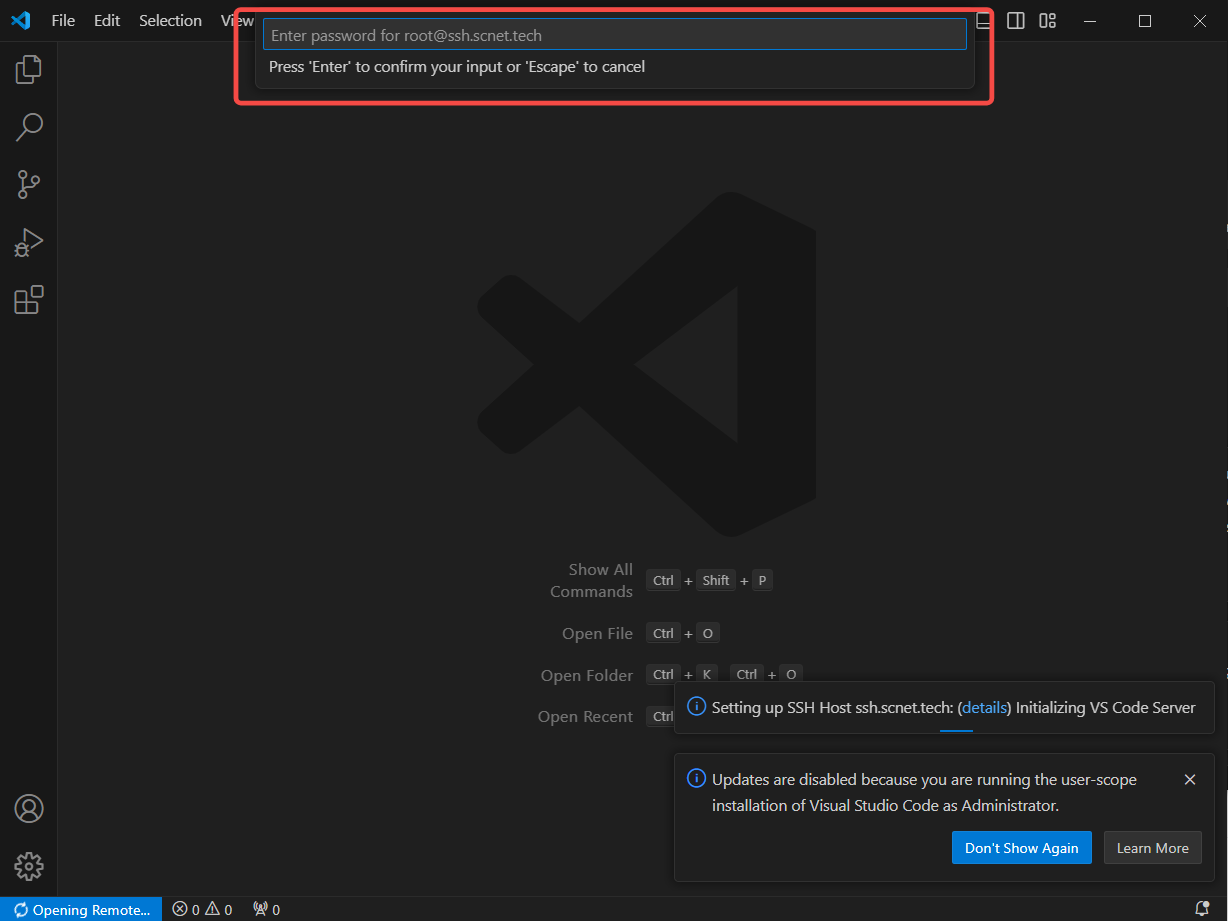The image size is (1228, 921).
Task: Toggle the Secondary Side Bar
Action: pyautogui.click(x=1015, y=20)
